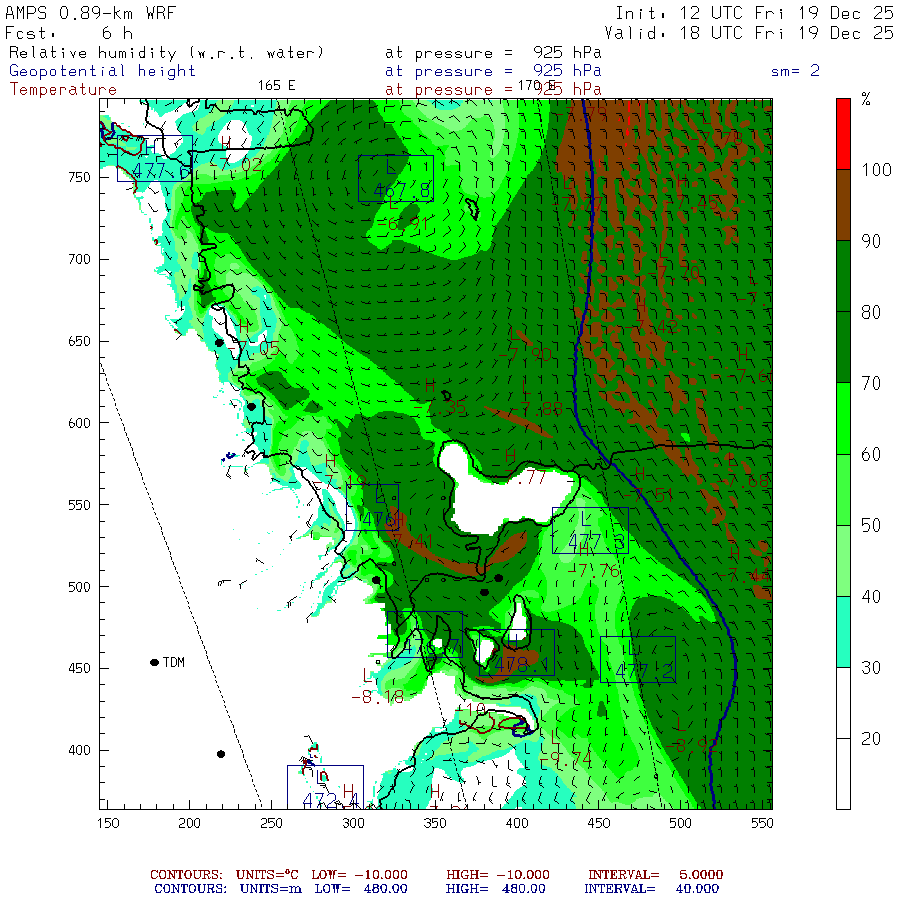Click the horizontal axis tick label '300'
900x900 pixels.
(353, 824)
